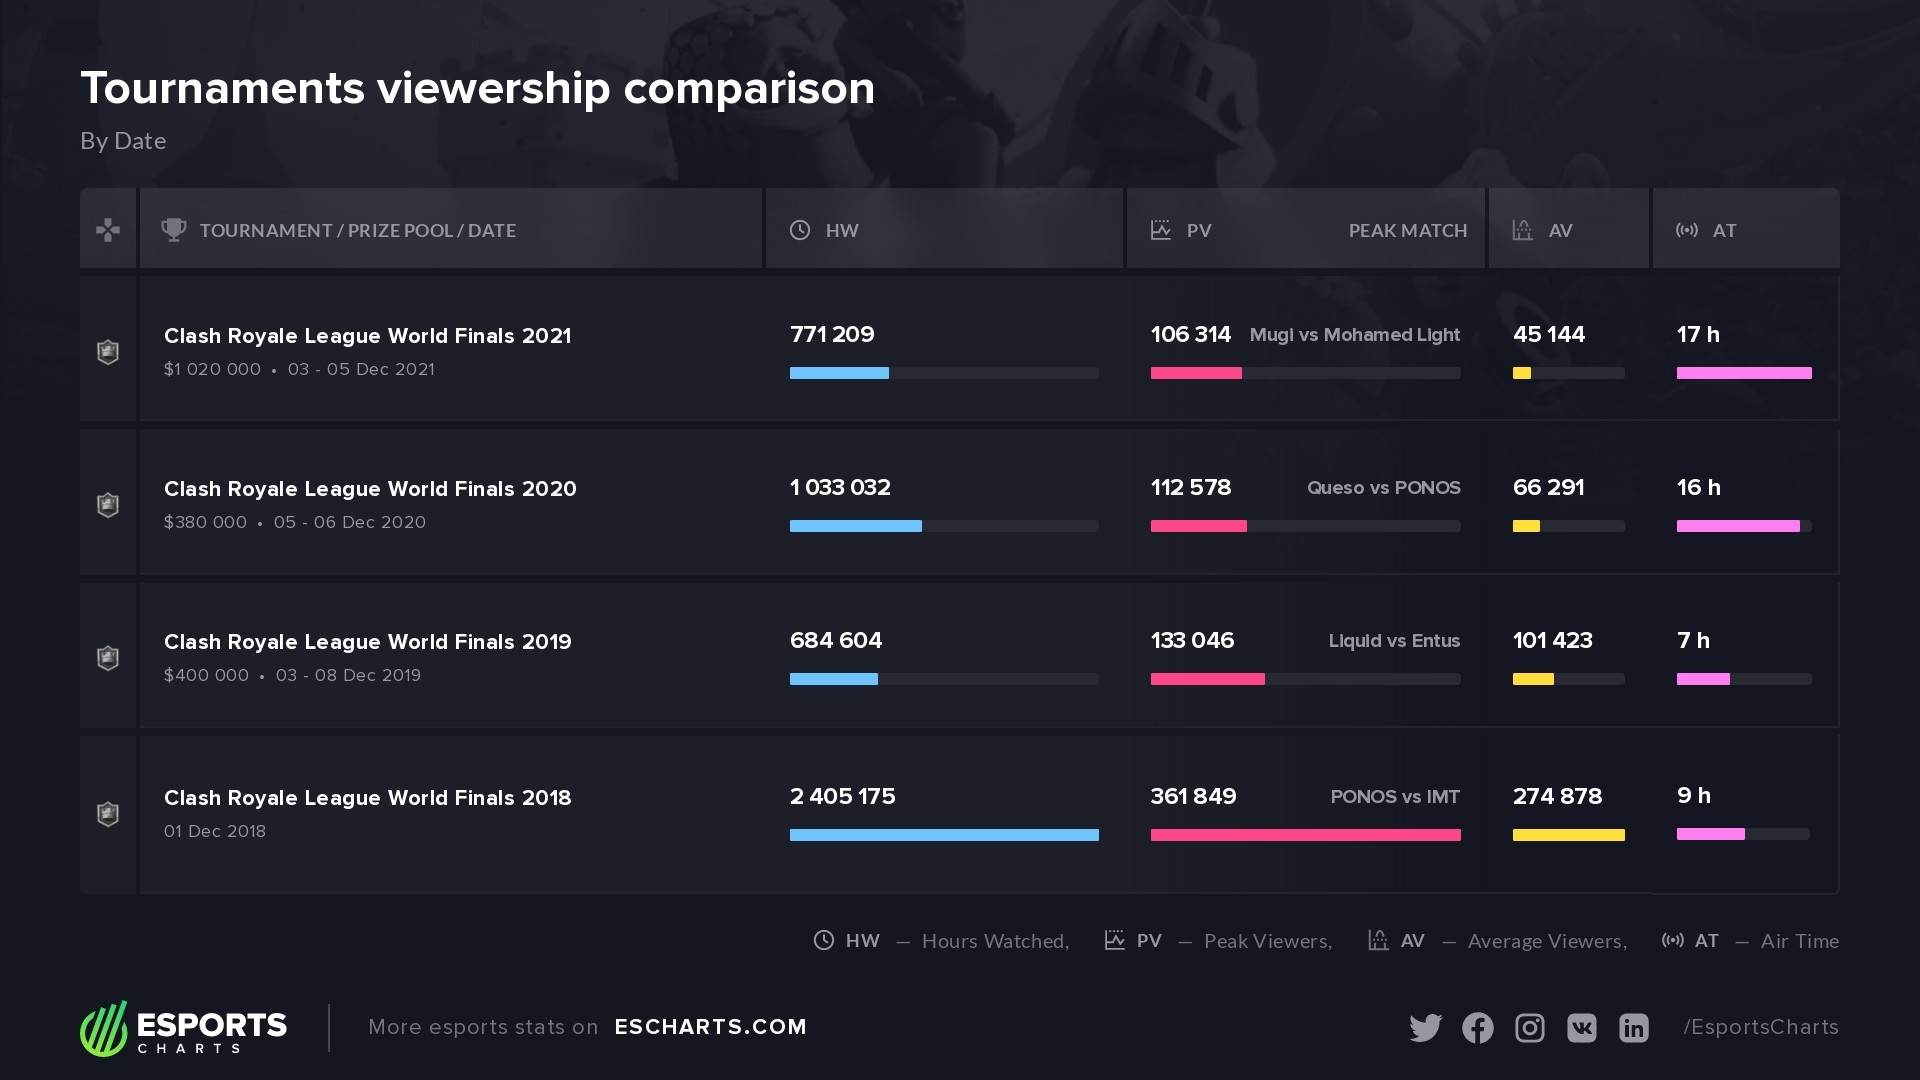
Task: Click 2018 hours watched blue bar
Action: point(944,835)
